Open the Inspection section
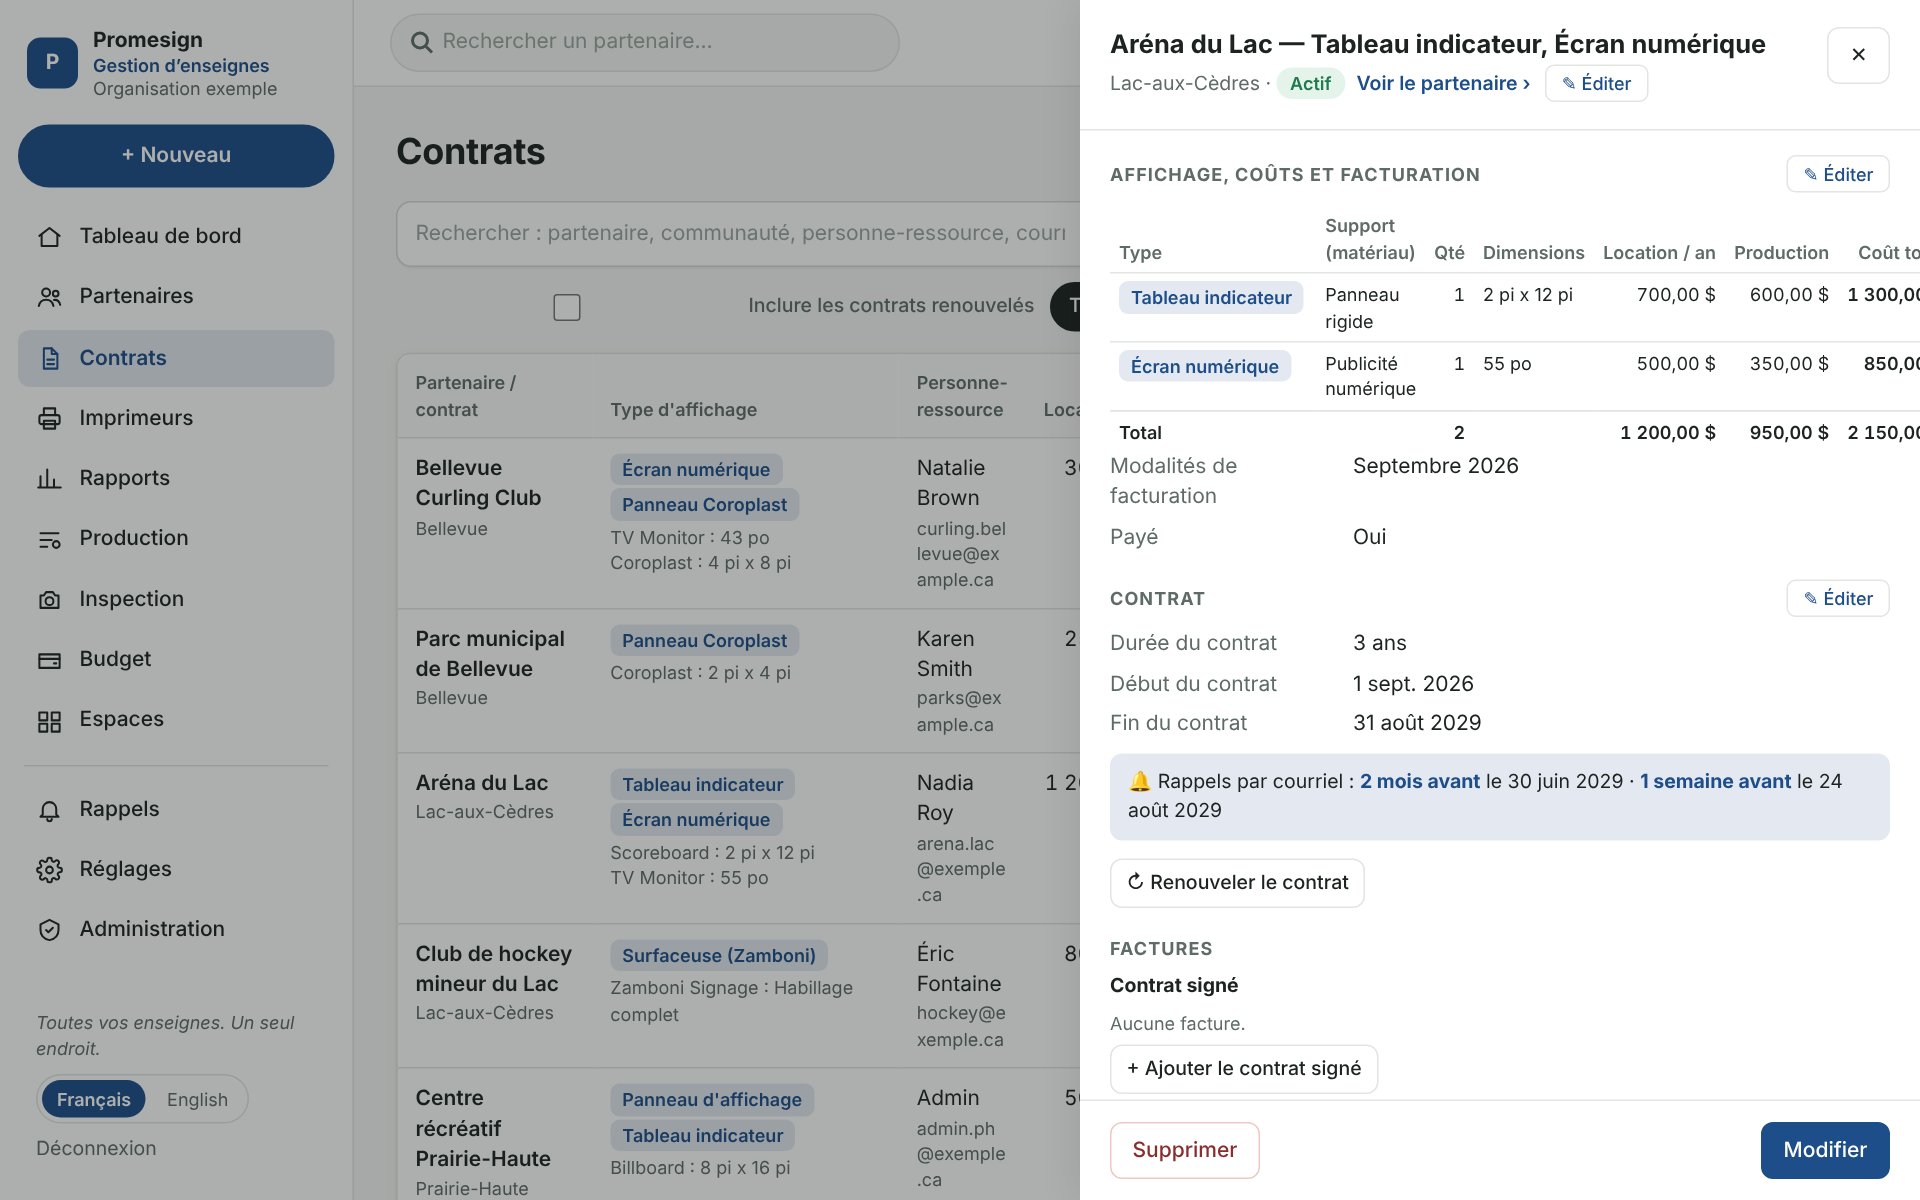The image size is (1920, 1200). click(176, 599)
